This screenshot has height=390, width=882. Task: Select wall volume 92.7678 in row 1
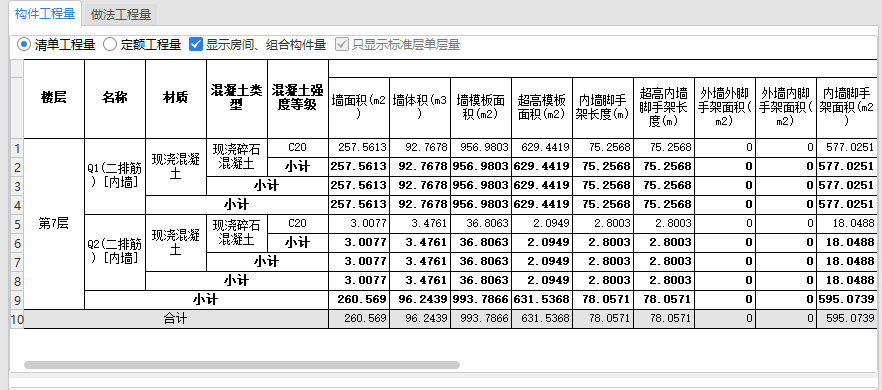click(x=419, y=148)
